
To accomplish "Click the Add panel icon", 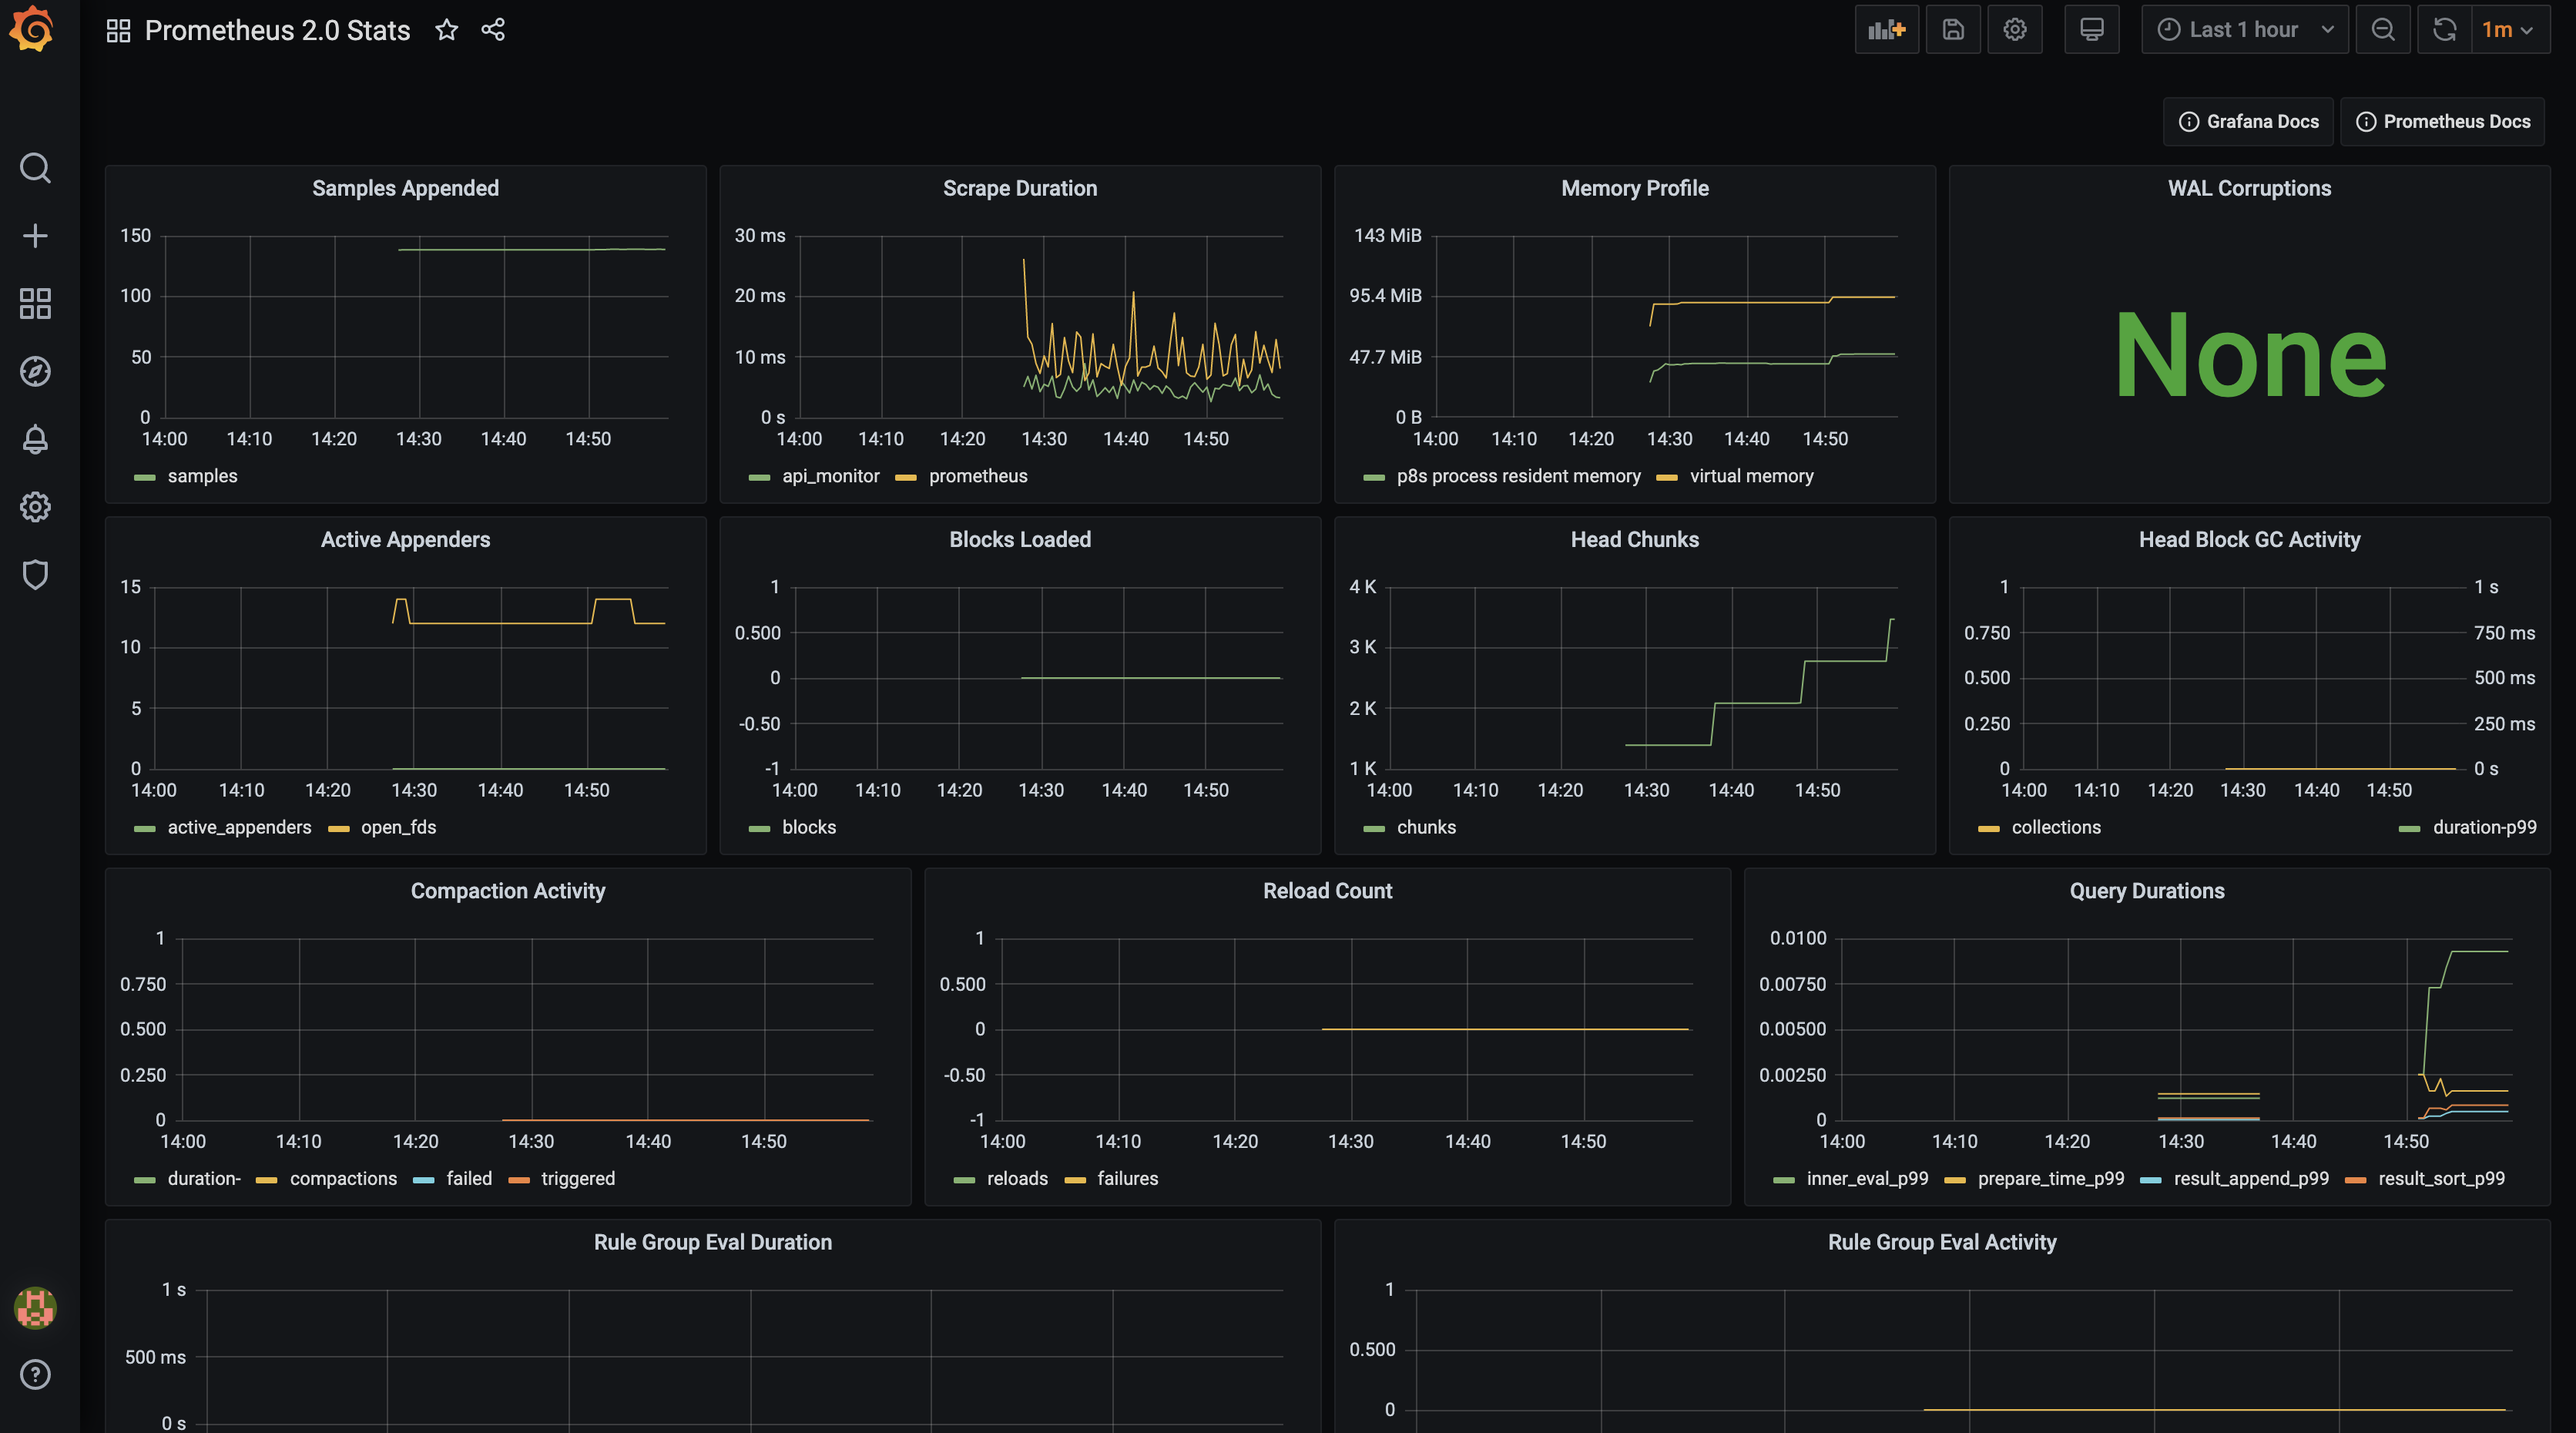I will click(x=1886, y=30).
